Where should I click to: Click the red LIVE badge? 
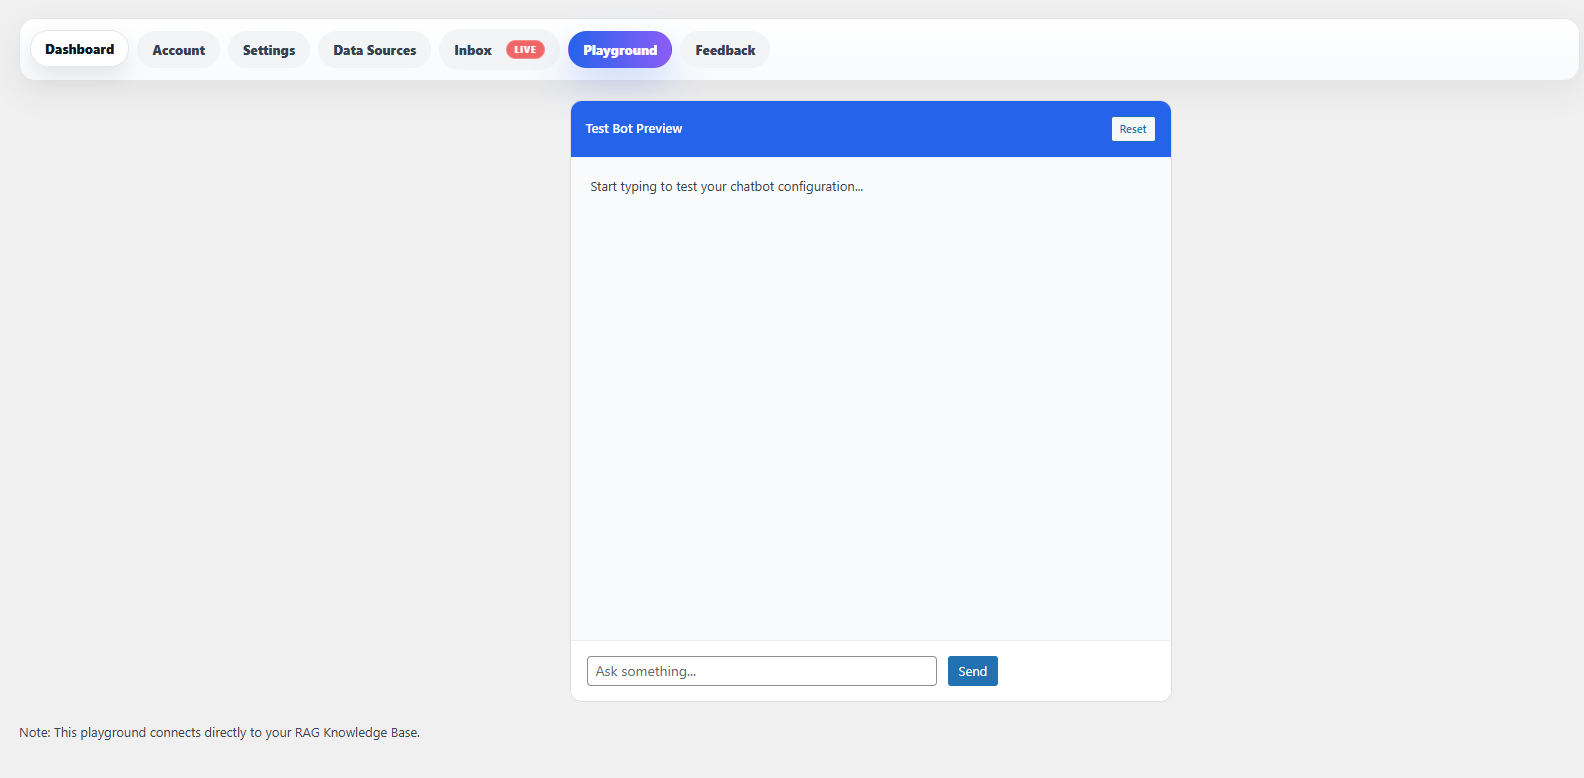(x=525, y=50)
